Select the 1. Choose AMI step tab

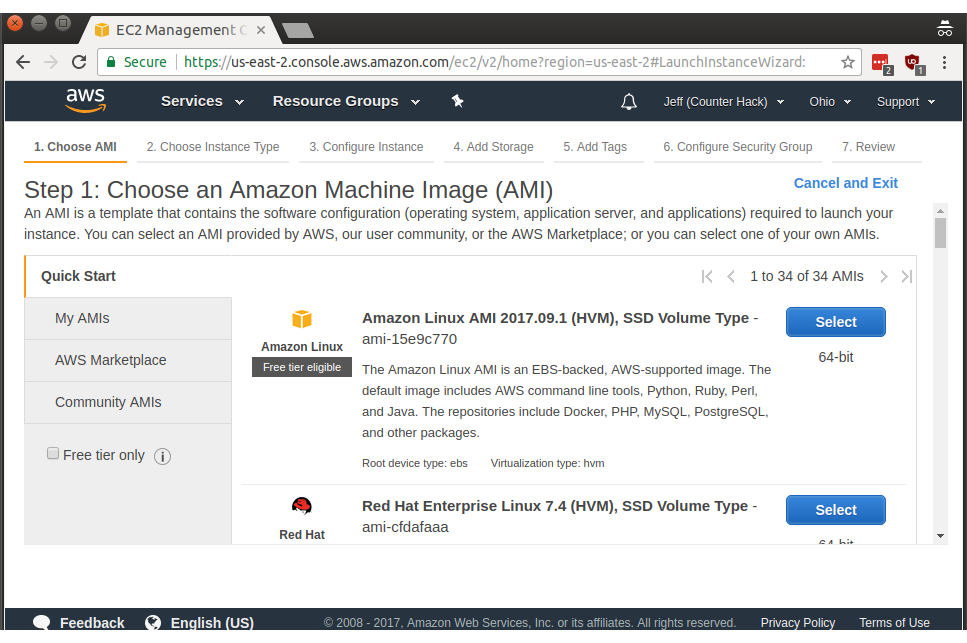coord(75,147)
